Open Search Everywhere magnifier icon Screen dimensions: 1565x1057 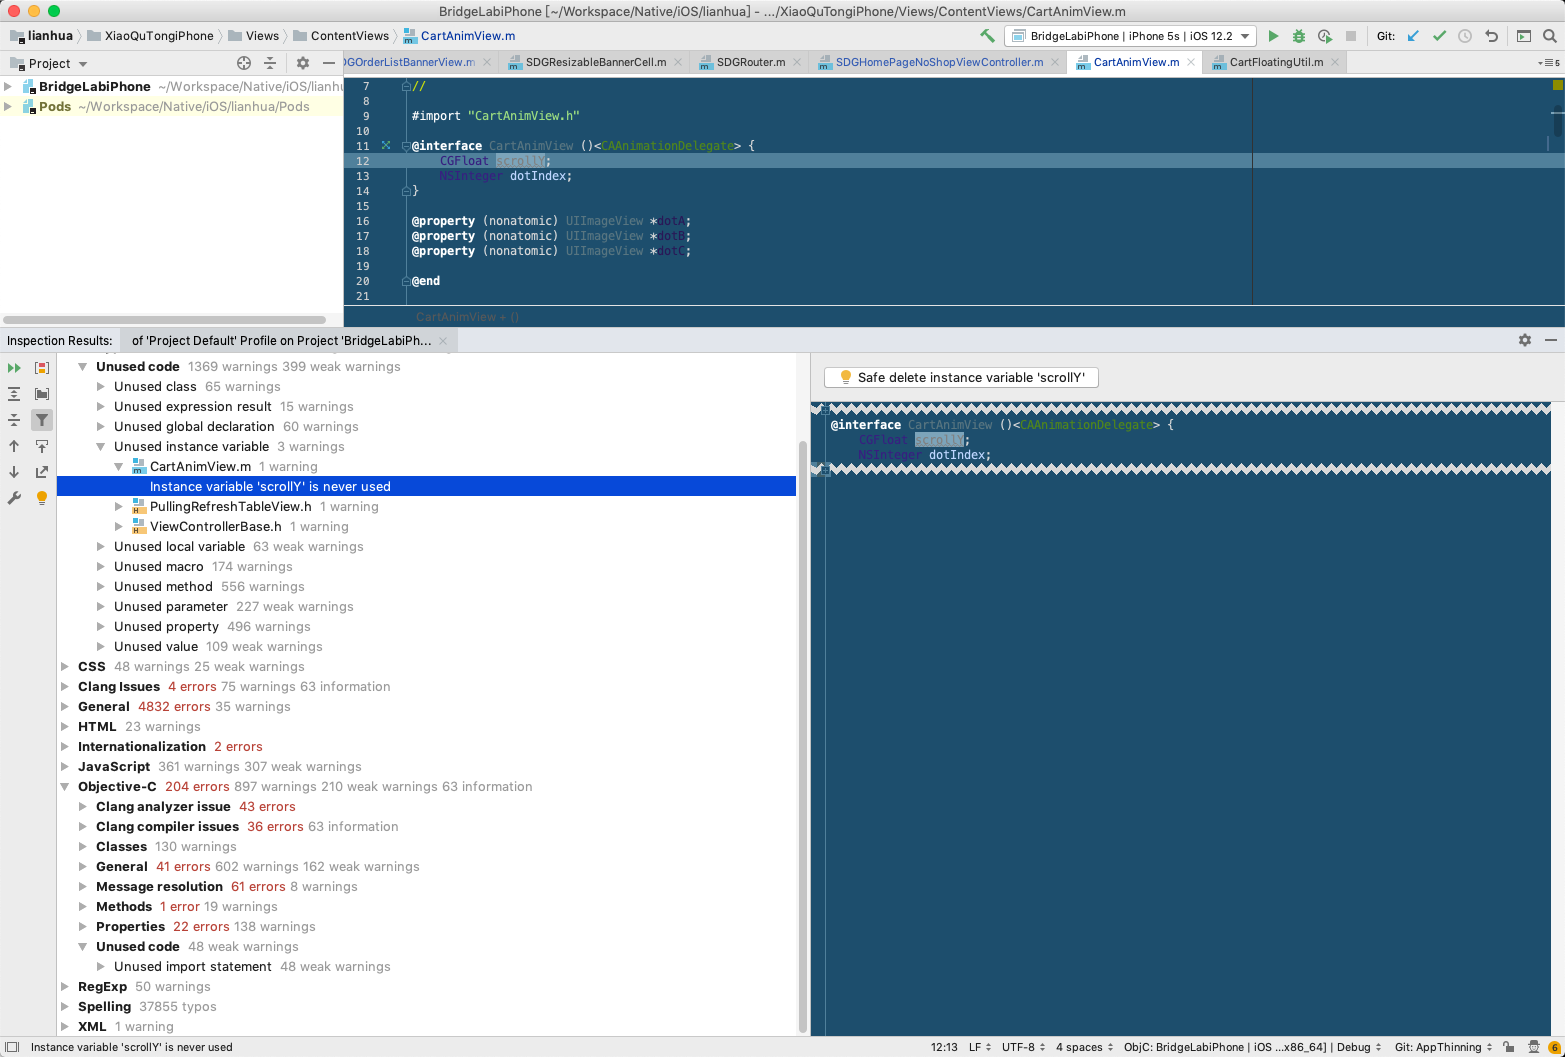(1550, 36)
